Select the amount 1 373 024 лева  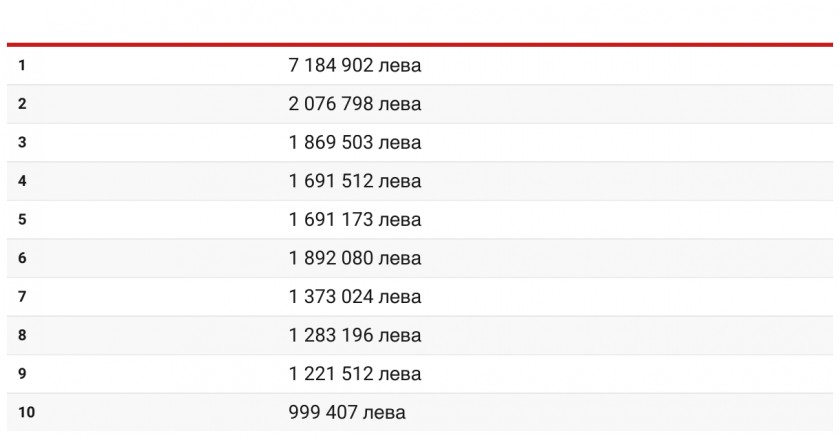[x=355, y=297]
